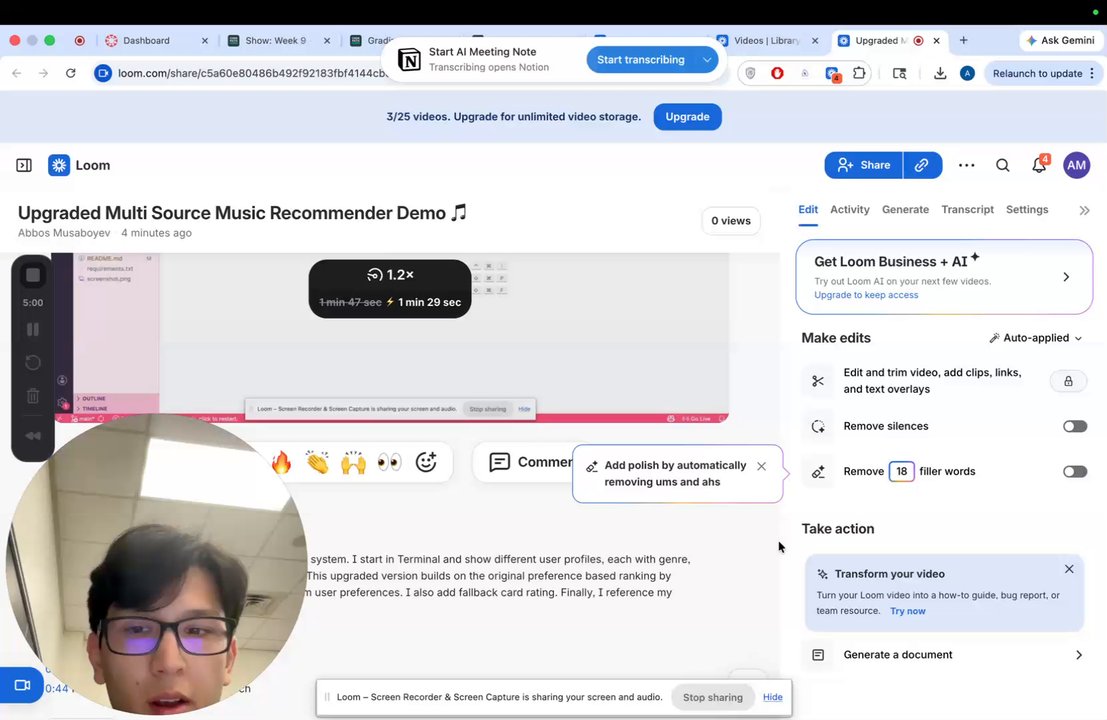The height and width of the screenshot is (720, 1107).
Task: Toggle Remove silences switch
Action: pyautogui.click(x=1075, y=426)
